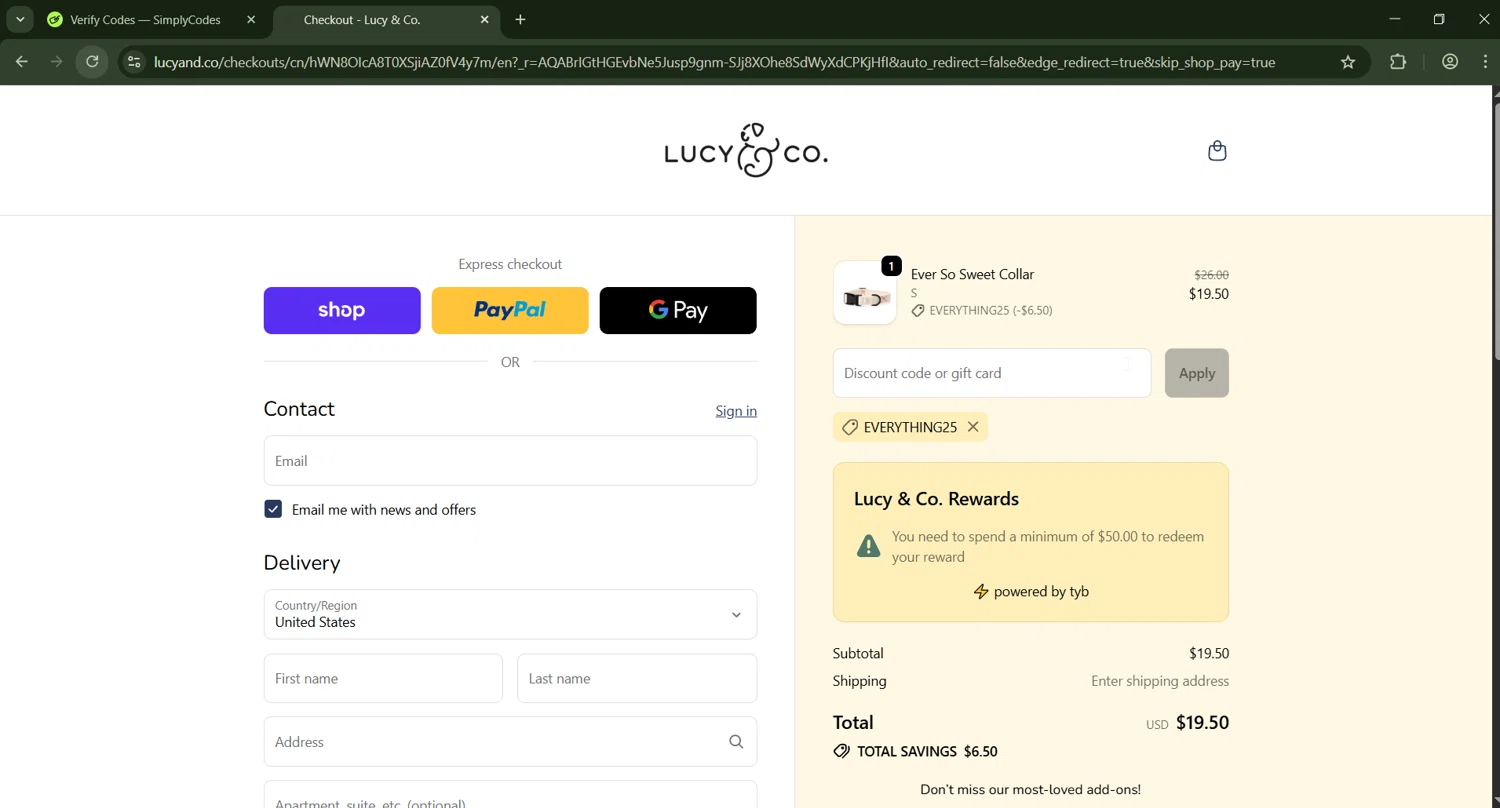
Task: Click the tag icon beside EVERYTHING25 (-$6.50)
Action: click(918, 311)
